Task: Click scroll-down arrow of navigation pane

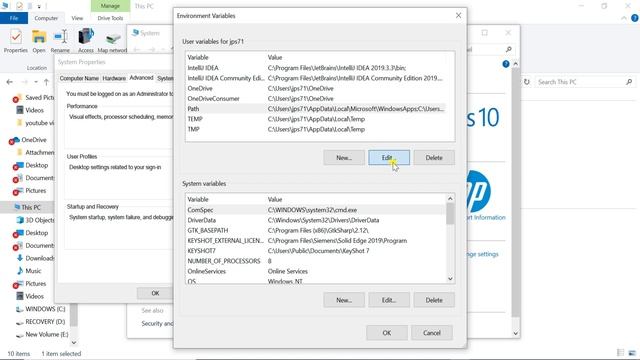Action: [74, 342]
